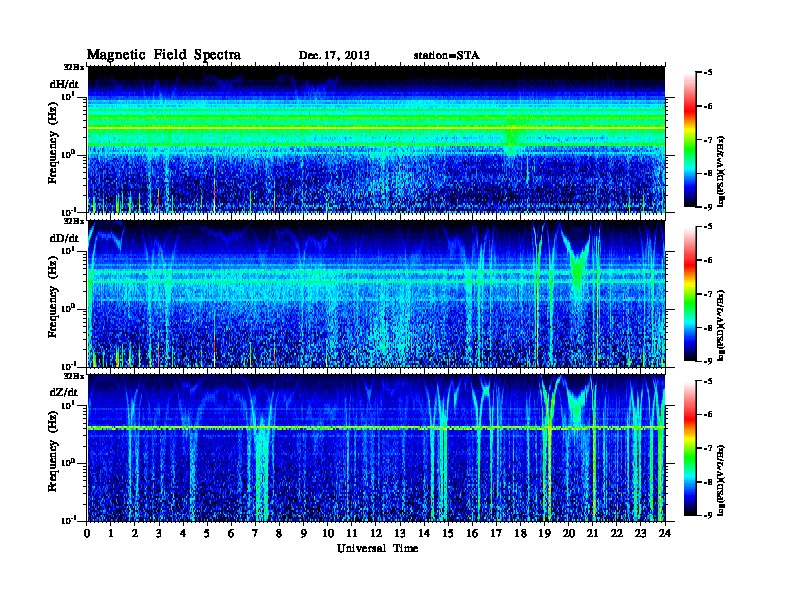
Task: Click hour tick label "2" on time axis
Action: coord(135,534)
